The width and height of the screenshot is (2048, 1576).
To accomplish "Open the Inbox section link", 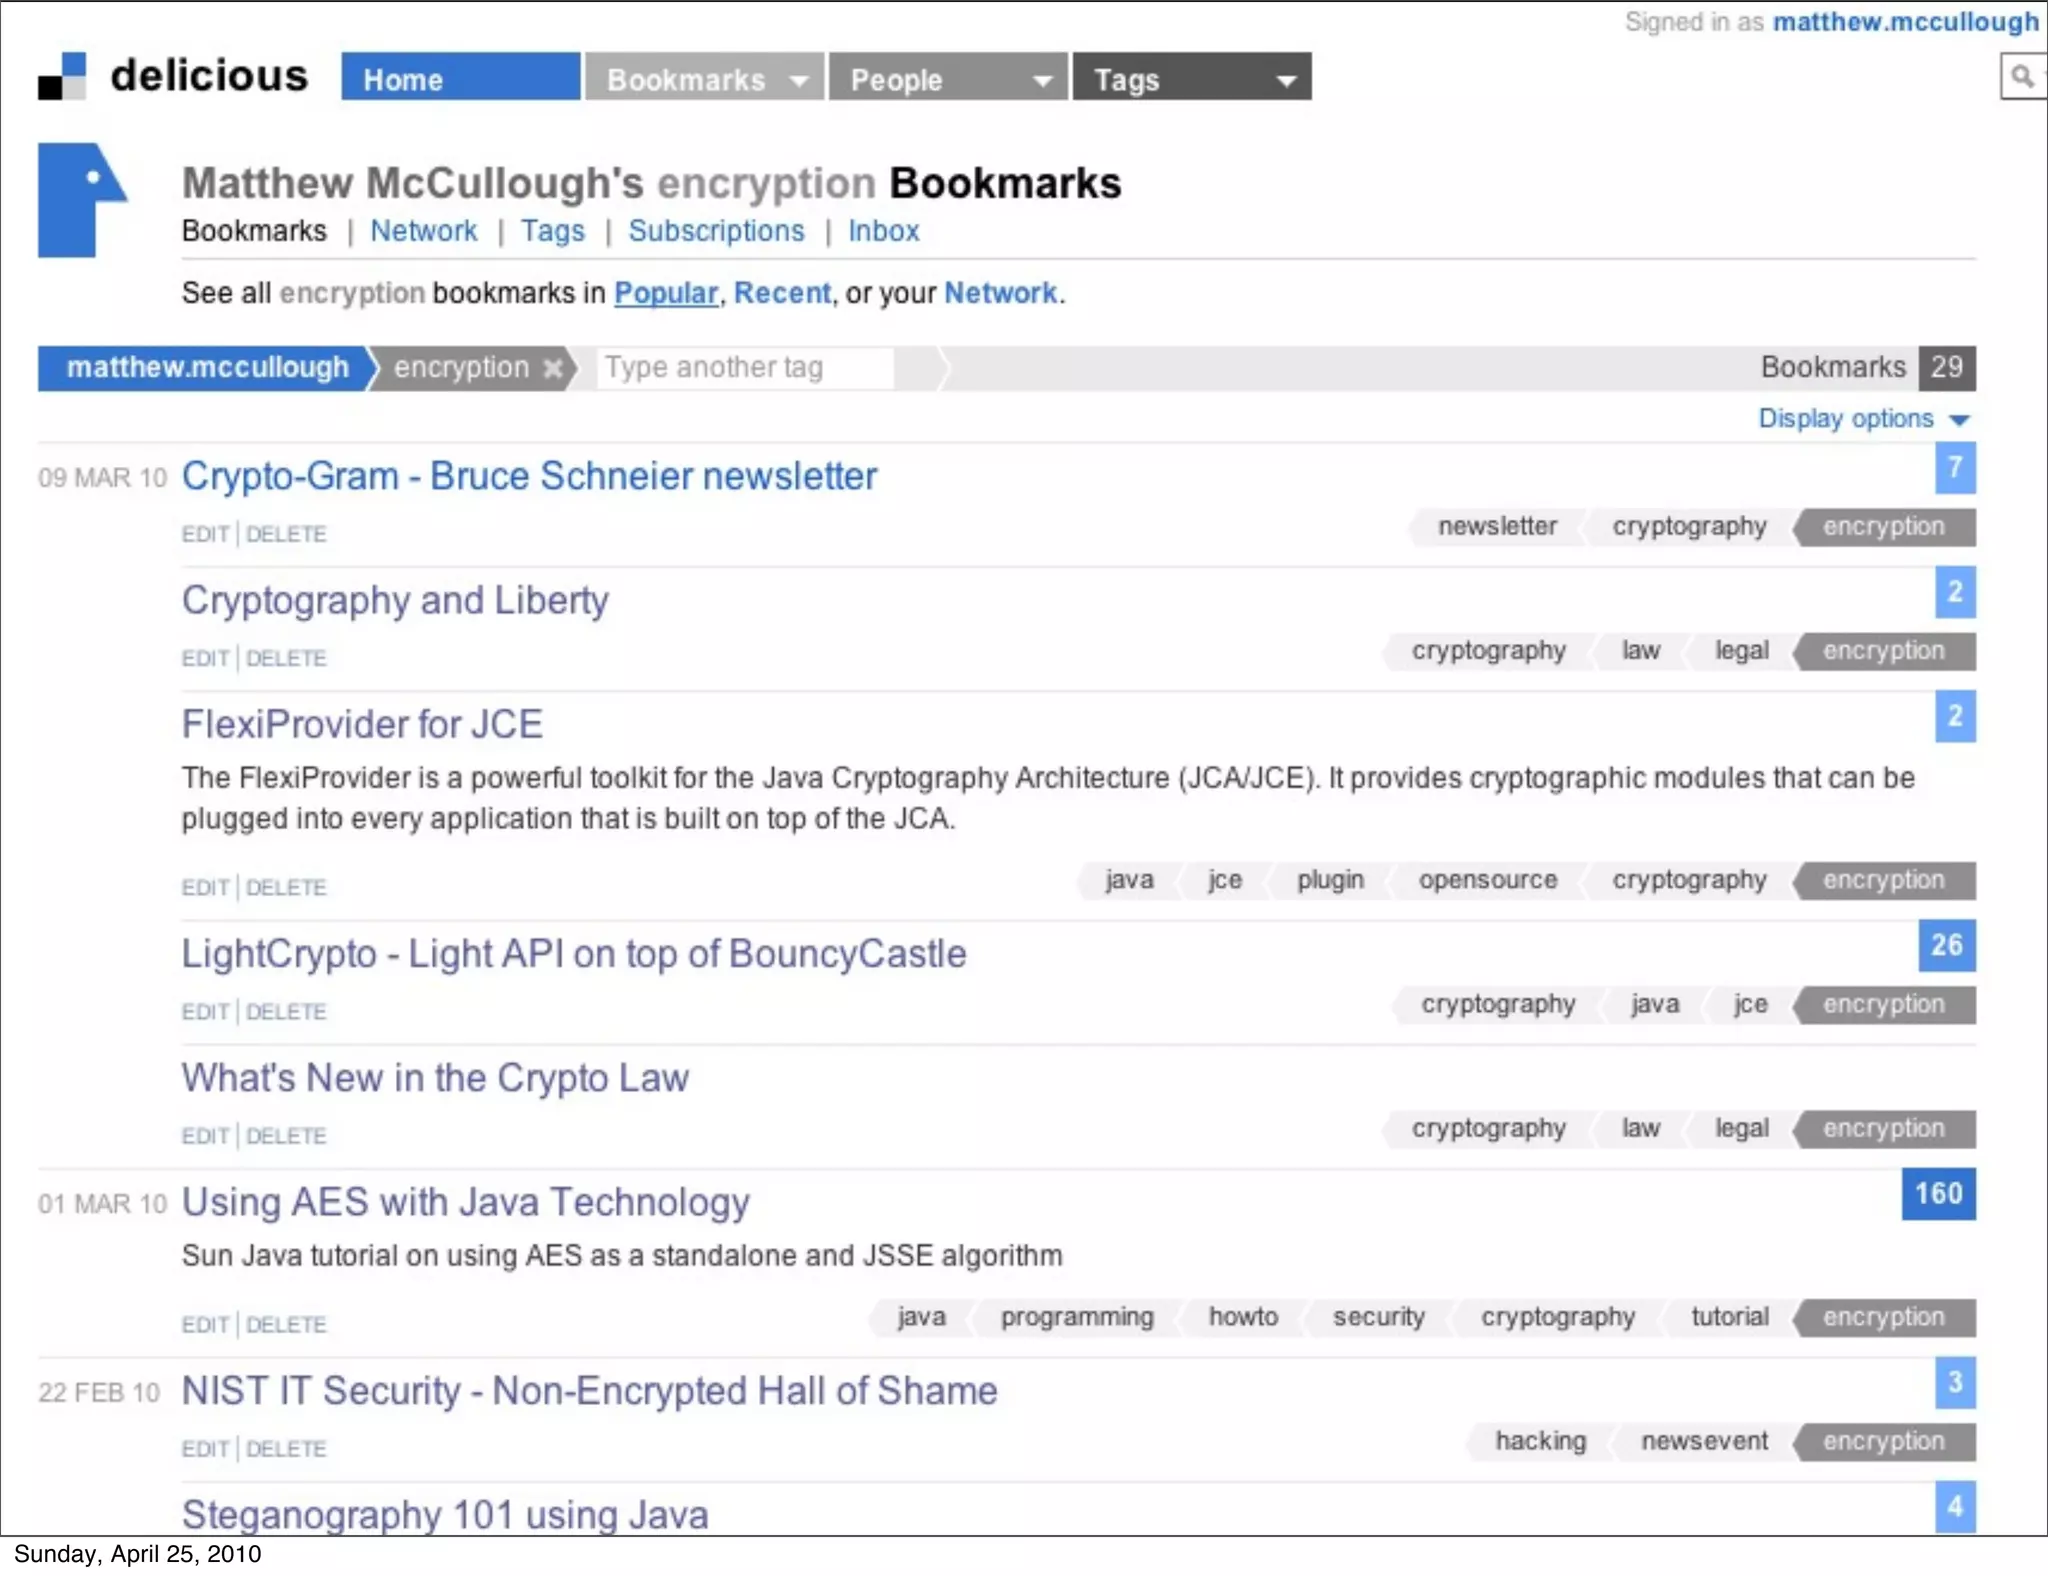I will point(883,231).
